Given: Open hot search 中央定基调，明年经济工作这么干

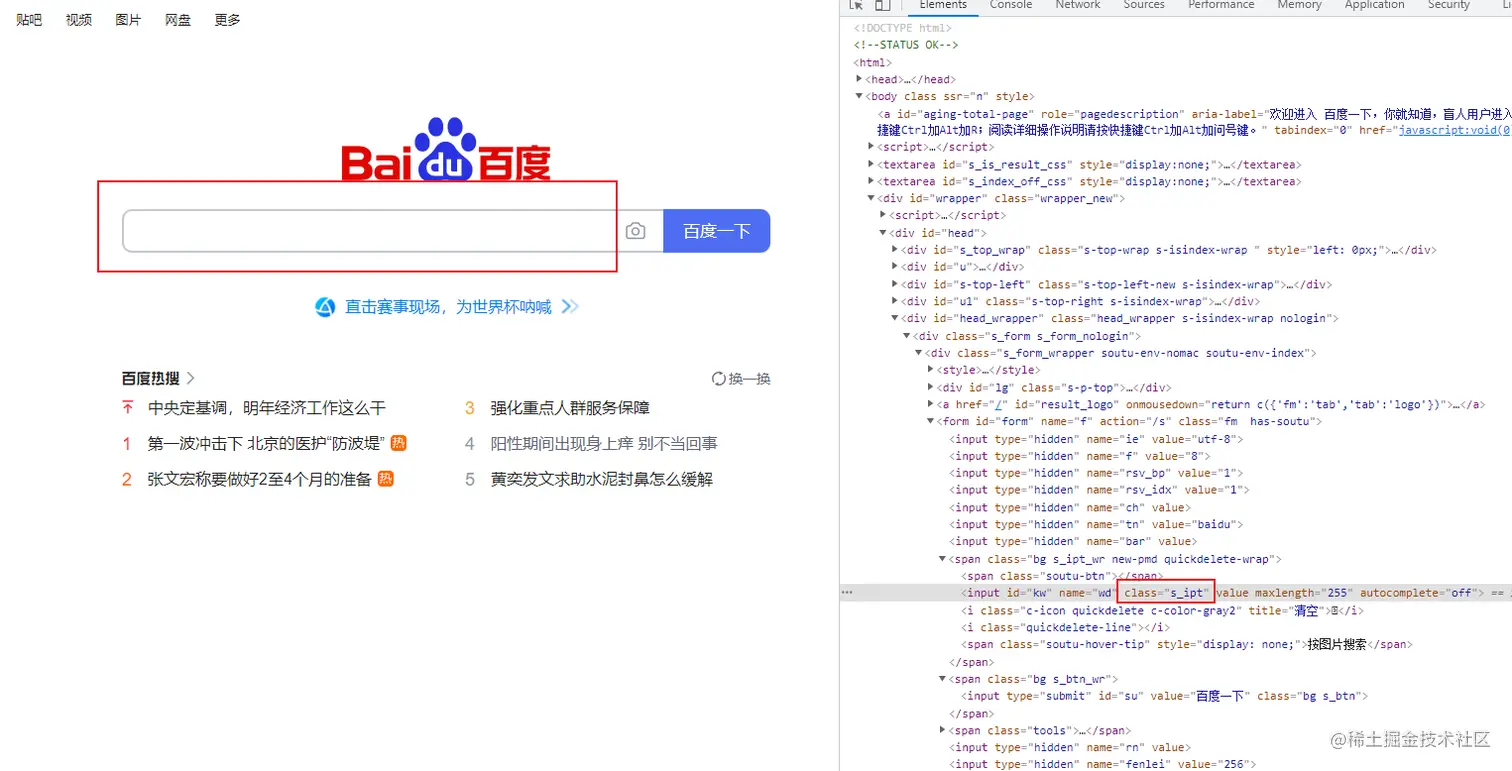Looking at the screenshot, I should (267, 408).
